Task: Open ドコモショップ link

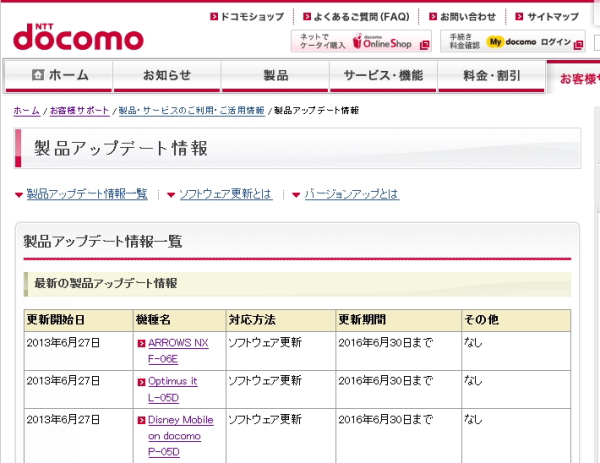Action: tap(252, 17)
